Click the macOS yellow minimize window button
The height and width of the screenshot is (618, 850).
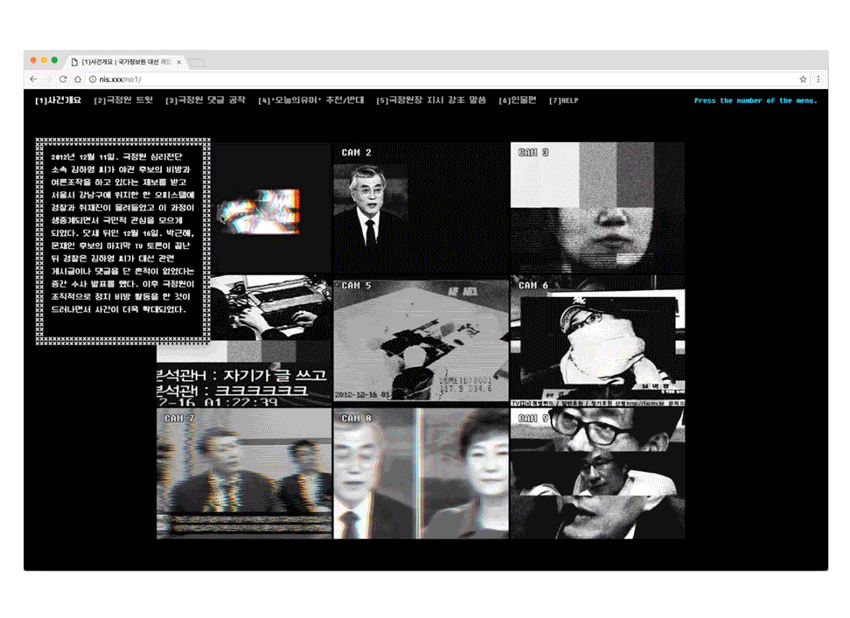[x=44, y=60]
